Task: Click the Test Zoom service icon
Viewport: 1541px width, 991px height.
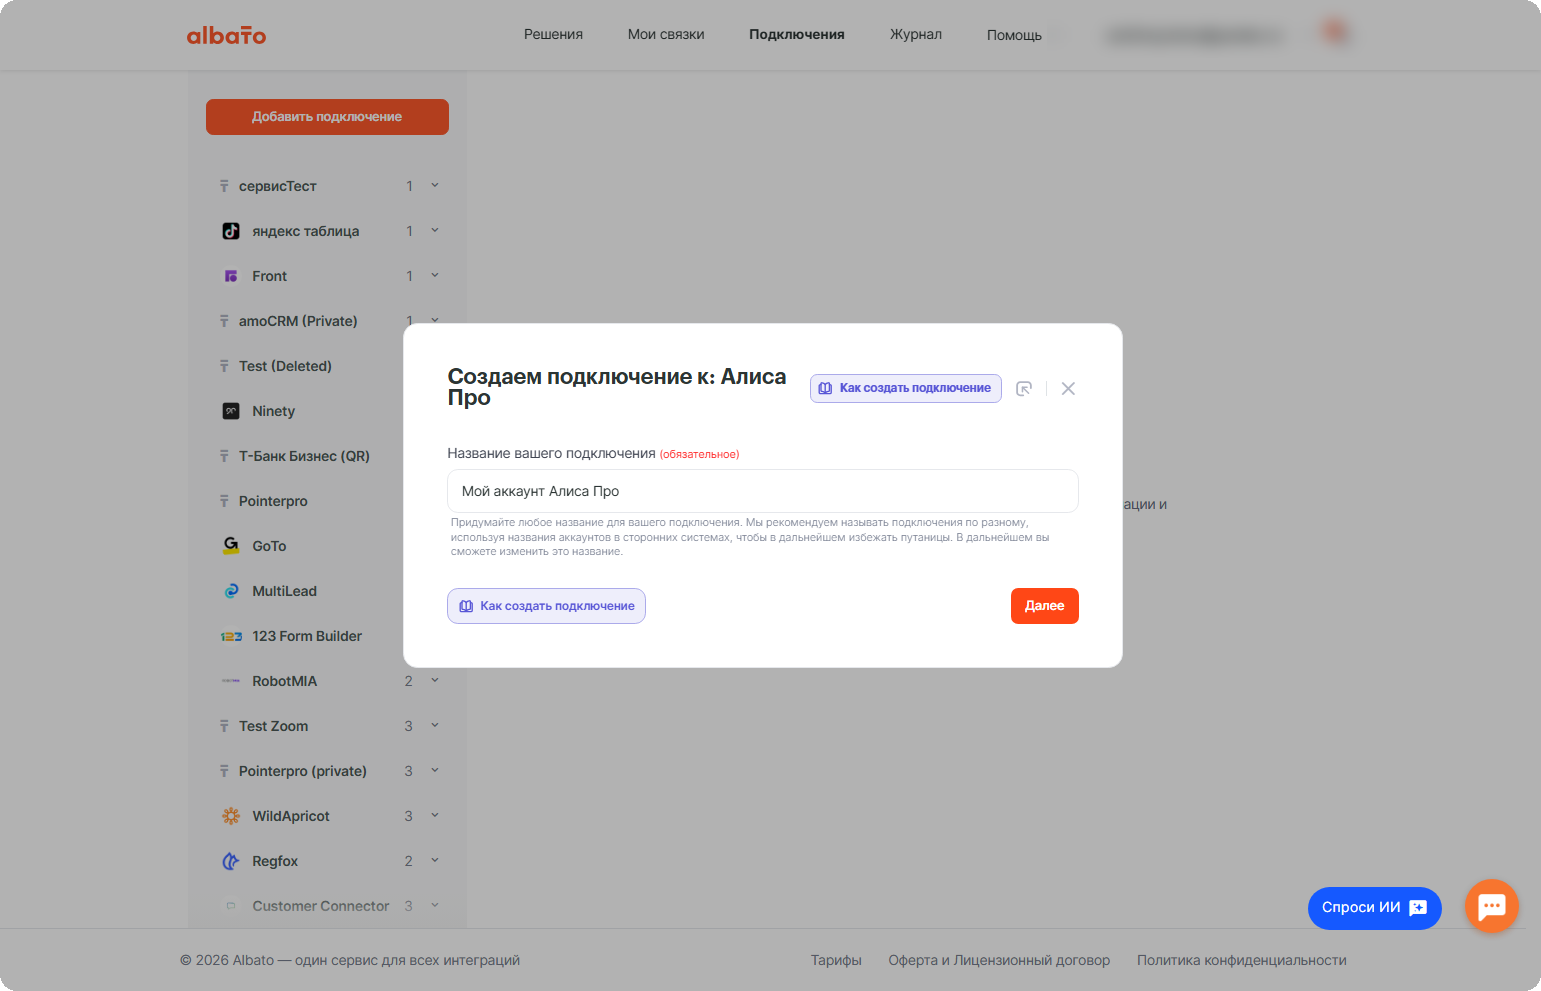Action: tap(224, 726)
